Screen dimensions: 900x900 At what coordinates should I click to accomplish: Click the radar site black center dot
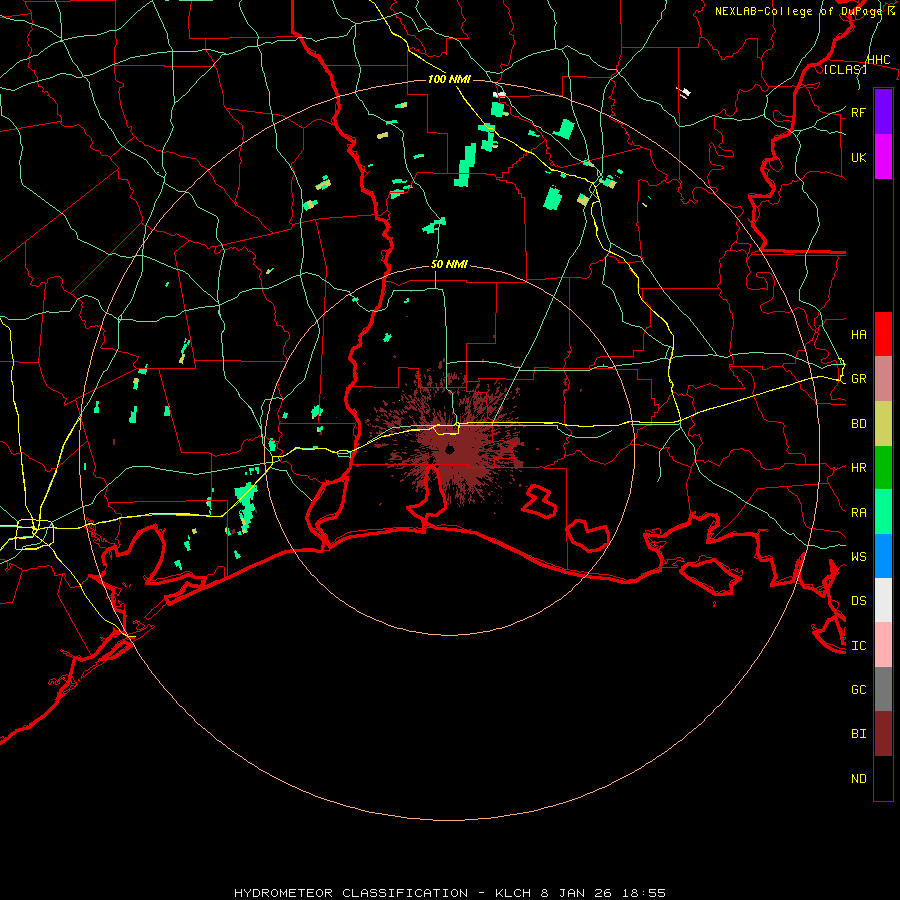point(450,451)
